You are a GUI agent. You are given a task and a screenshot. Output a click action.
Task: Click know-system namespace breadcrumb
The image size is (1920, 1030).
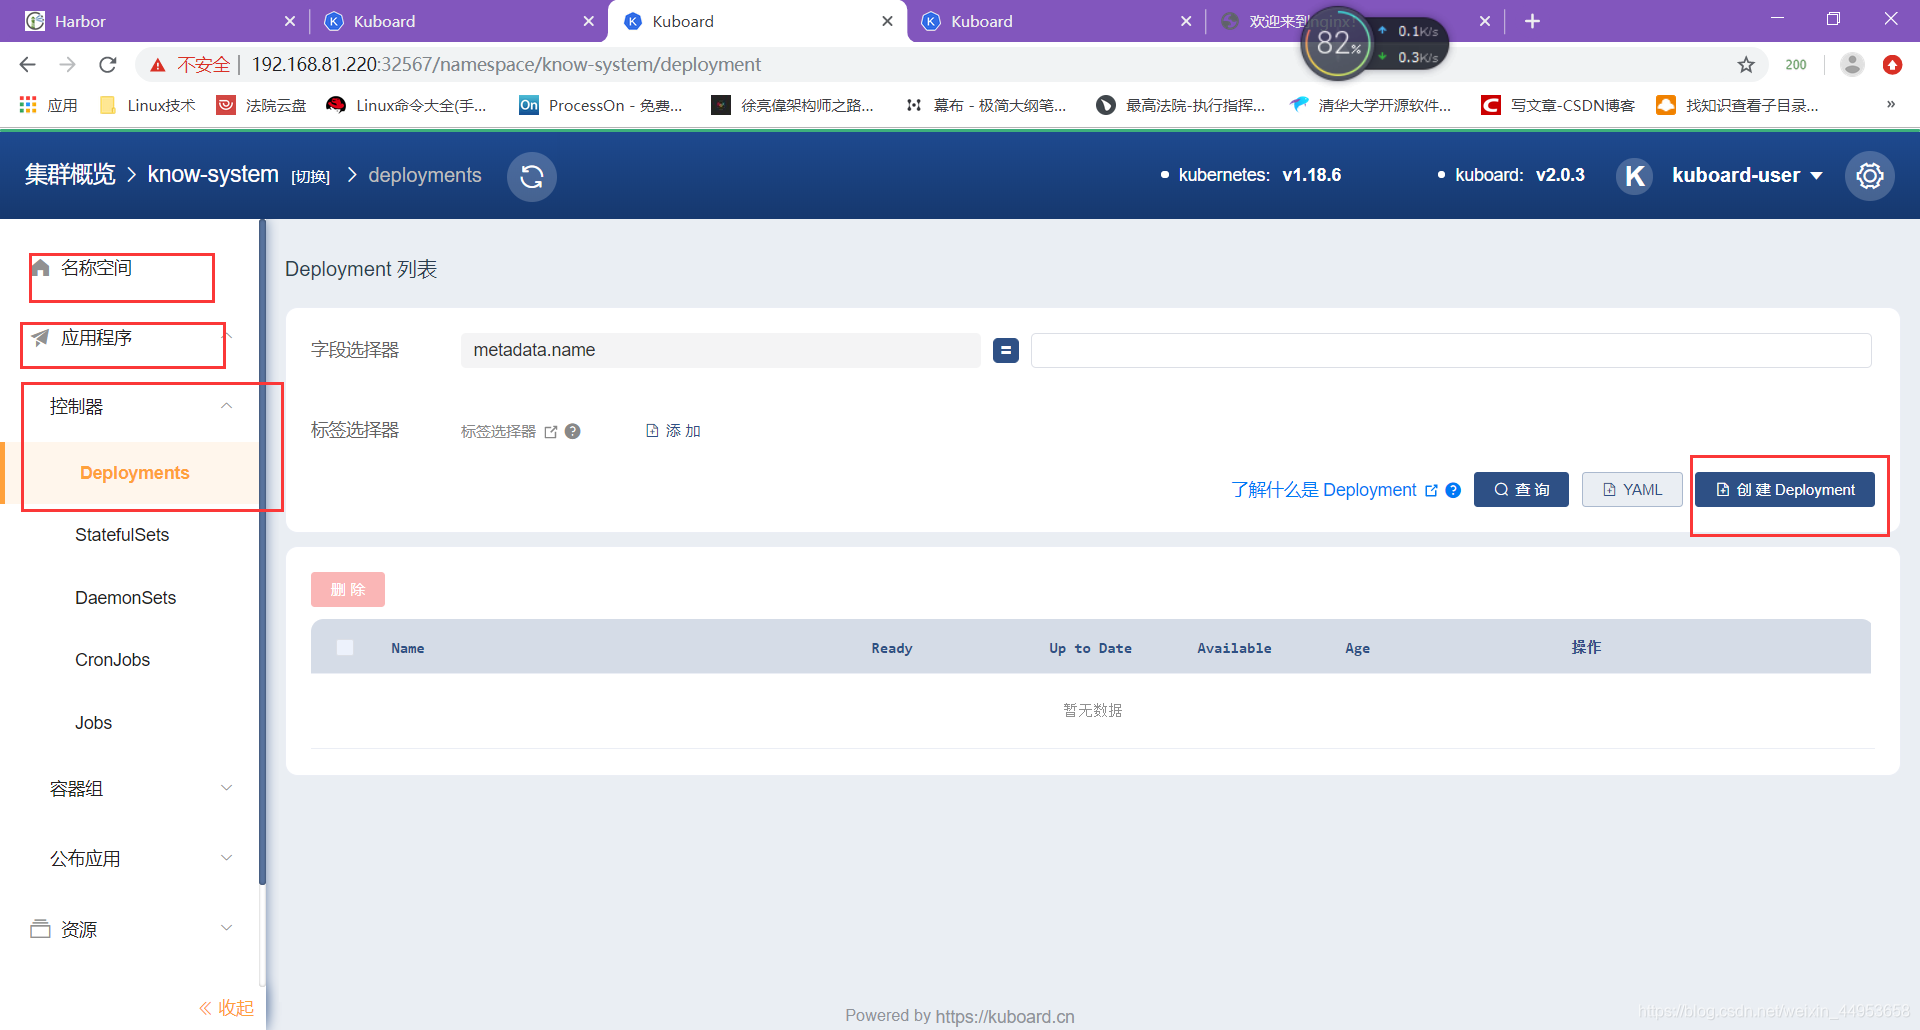[x=213, y=175]
